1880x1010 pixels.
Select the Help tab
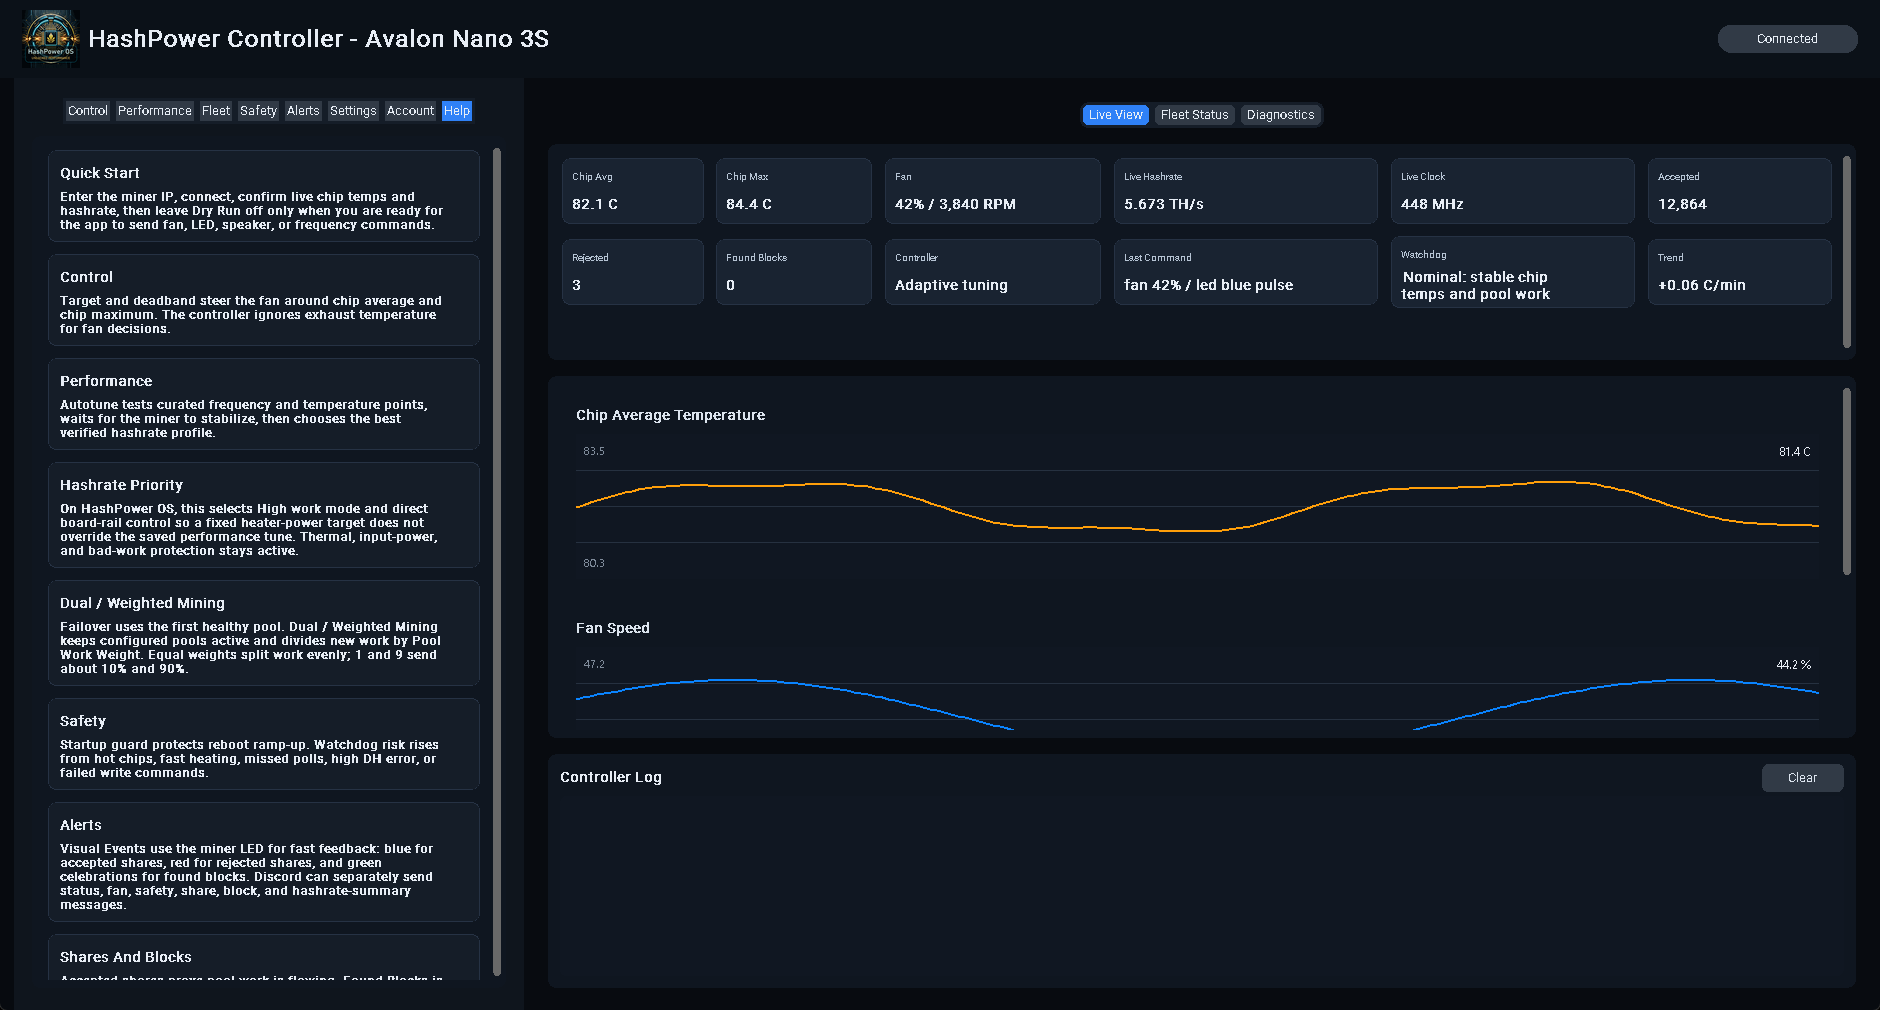tap(457, 111)
